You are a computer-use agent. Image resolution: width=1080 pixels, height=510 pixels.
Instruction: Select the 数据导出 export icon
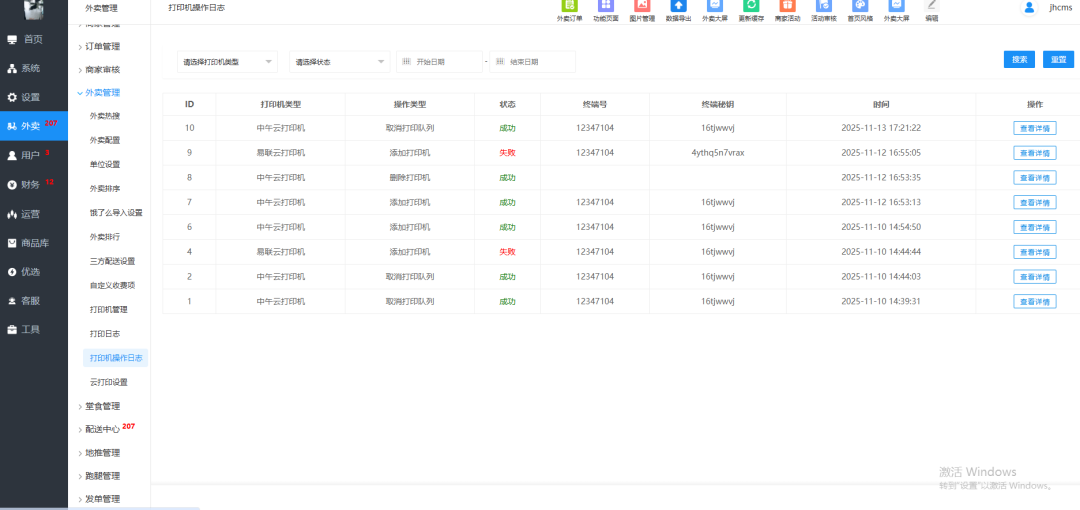click(x=678, y=8)
